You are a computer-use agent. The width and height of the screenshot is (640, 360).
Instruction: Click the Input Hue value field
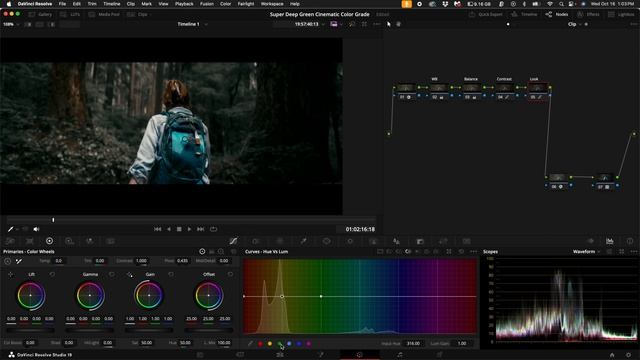(x=413, y=344)
